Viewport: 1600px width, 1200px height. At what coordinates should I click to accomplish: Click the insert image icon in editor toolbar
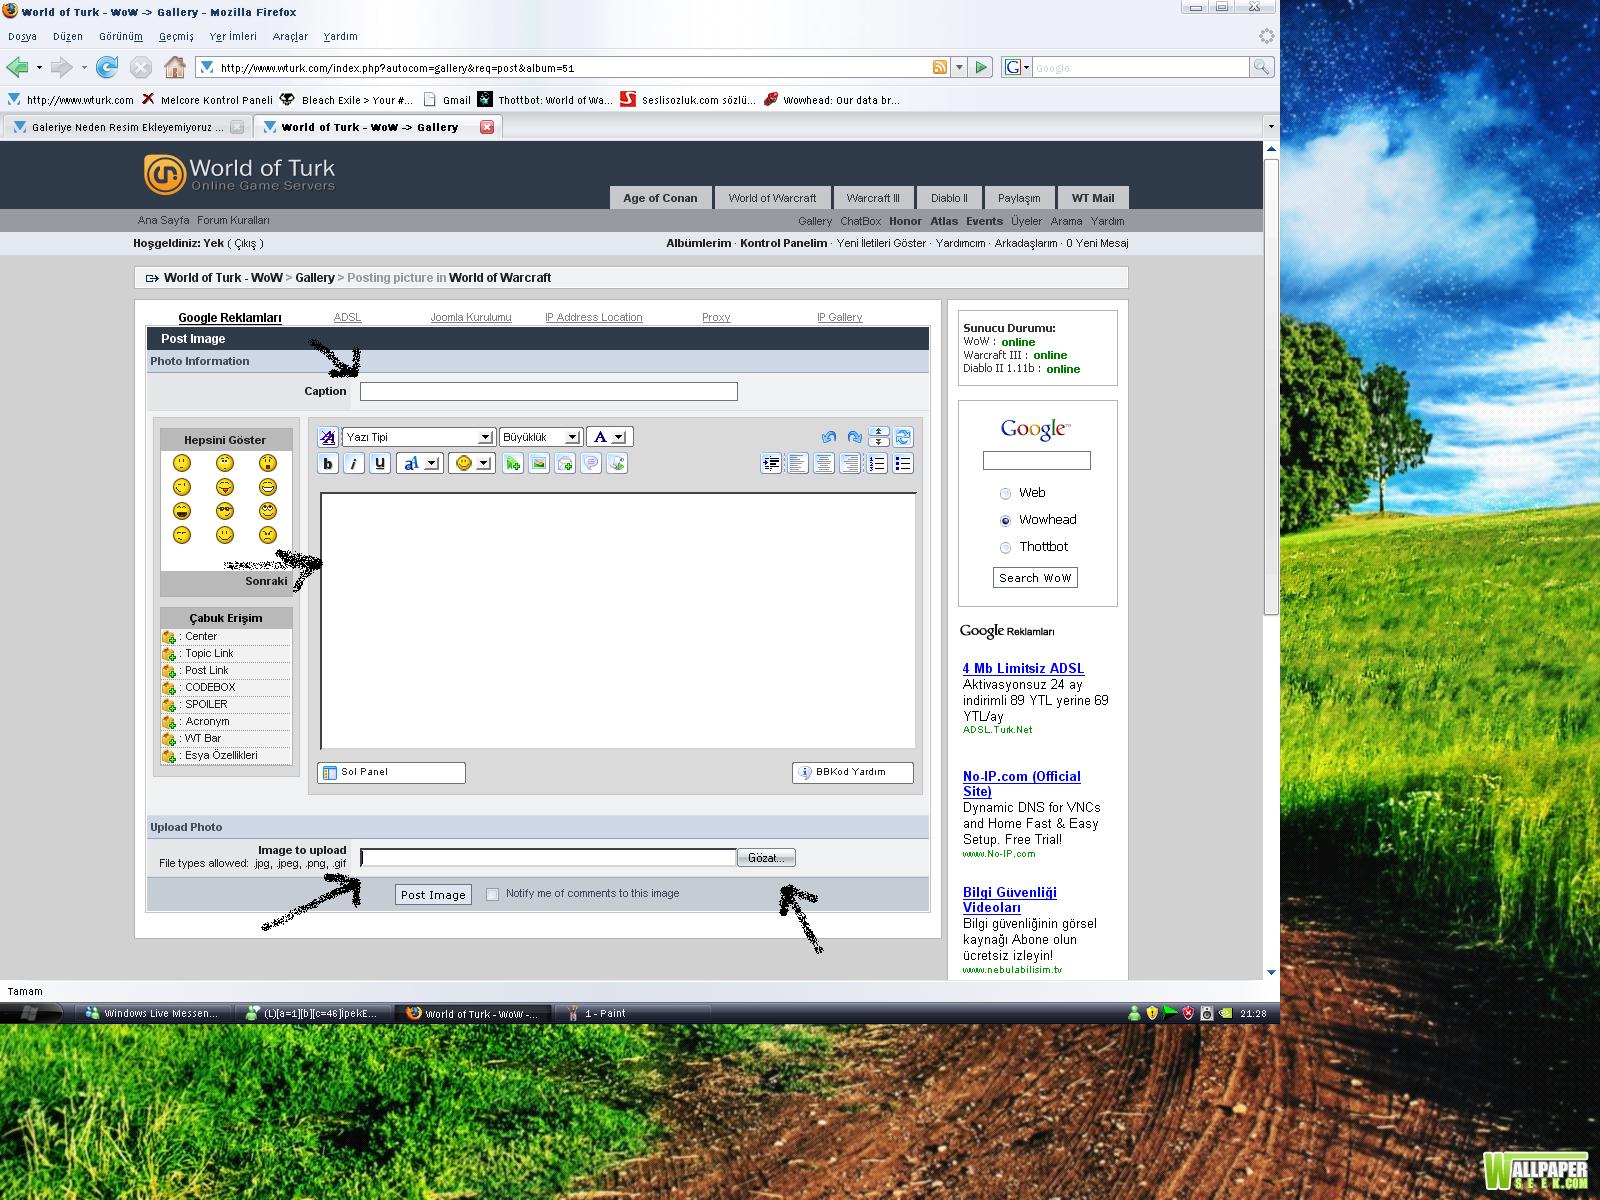point(539,463)
